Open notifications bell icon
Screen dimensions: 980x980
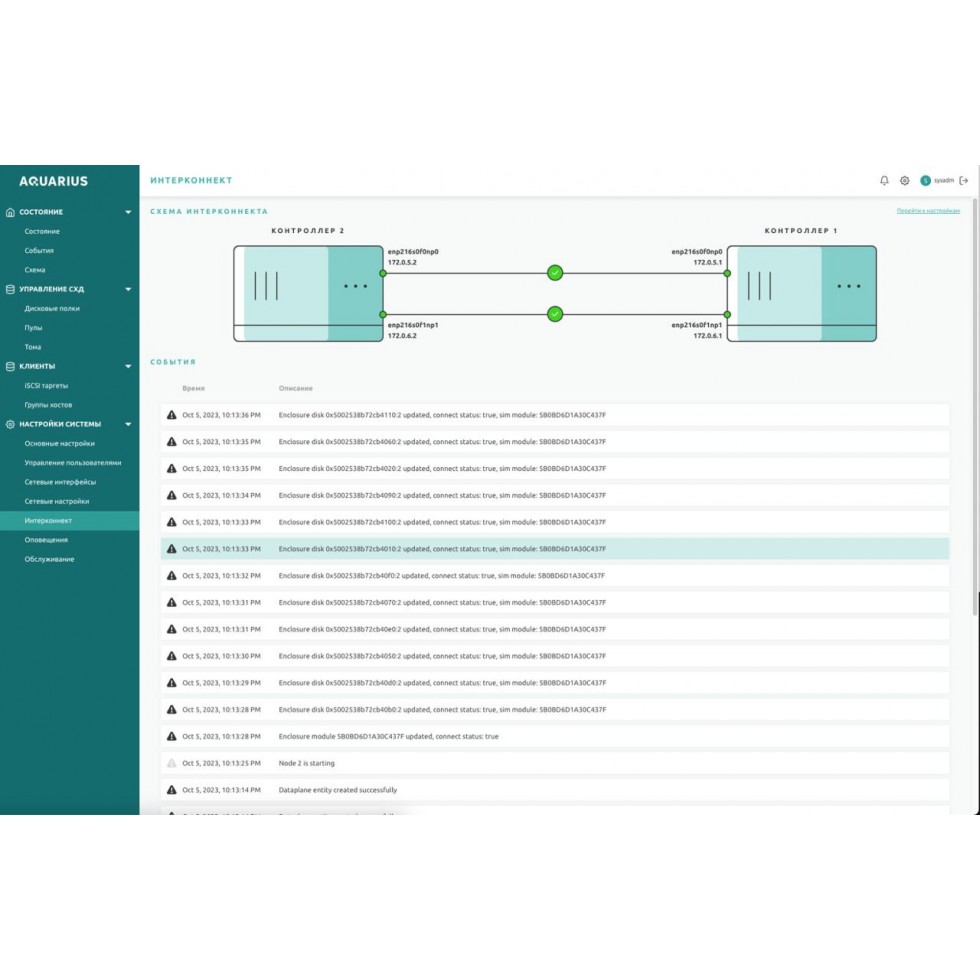(884, 181)
